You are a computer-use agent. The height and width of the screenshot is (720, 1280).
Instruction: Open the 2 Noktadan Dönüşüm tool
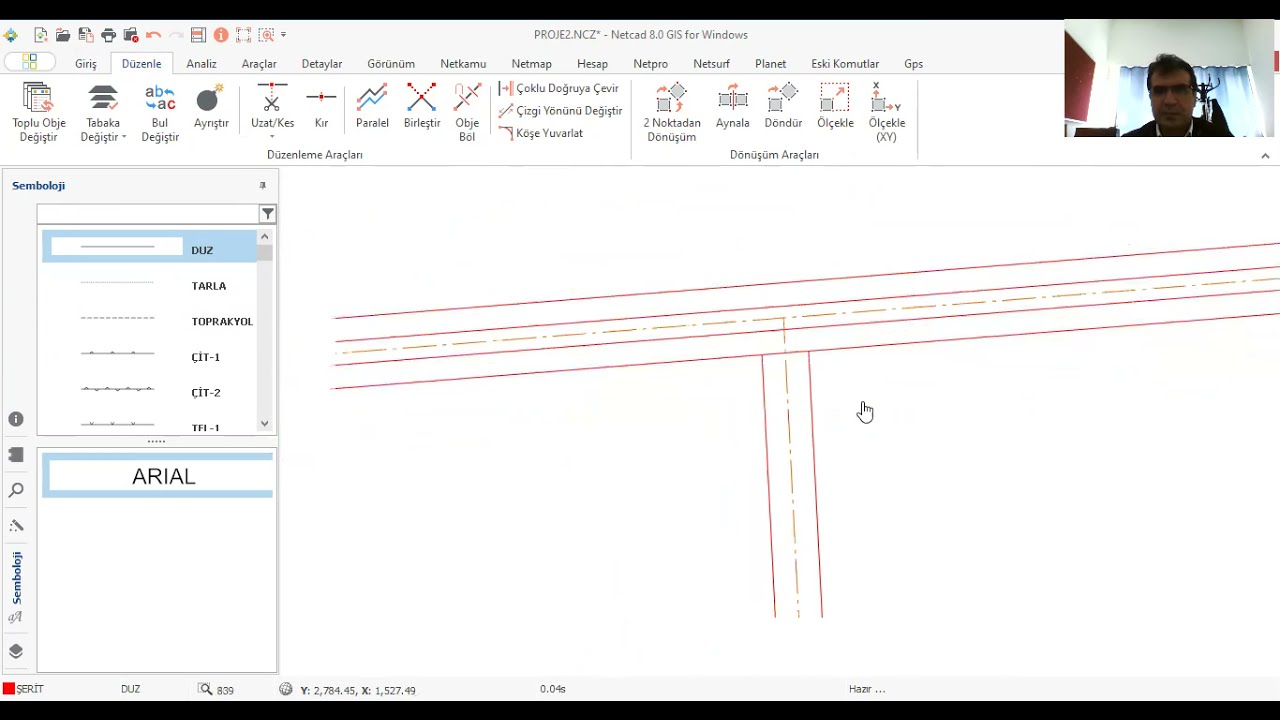pos(672,112)
